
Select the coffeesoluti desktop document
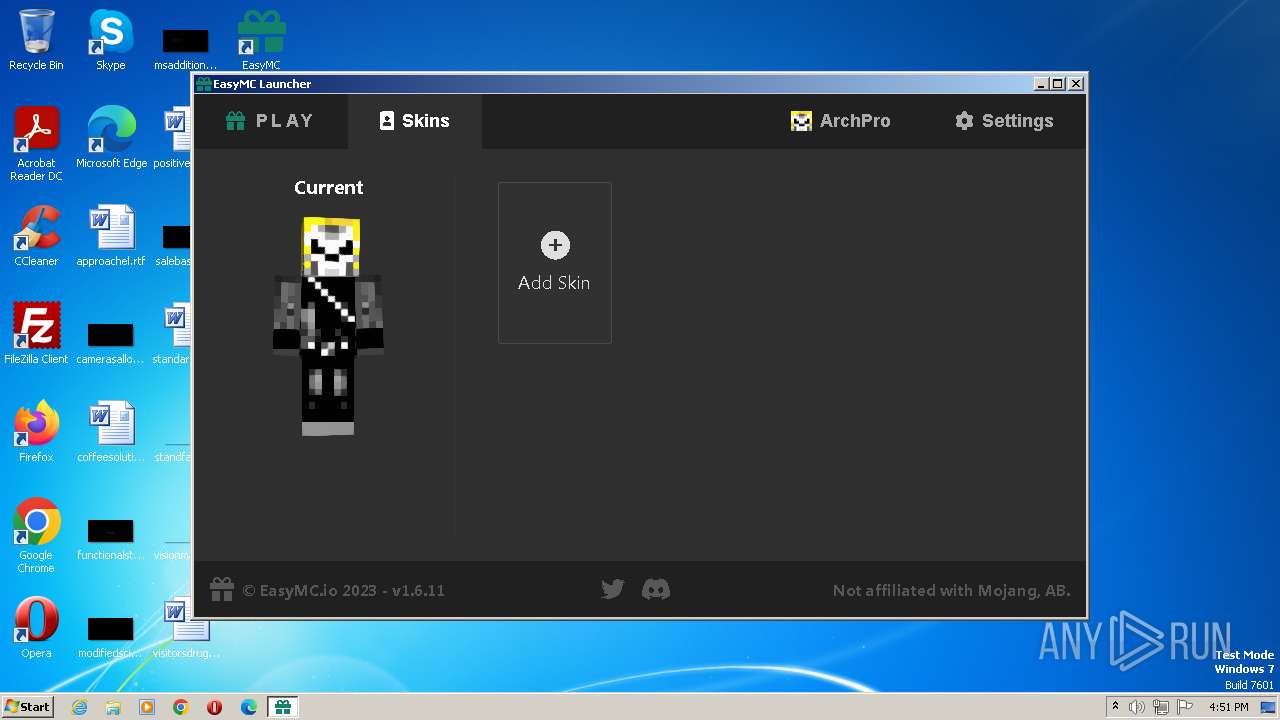click(111, 432)
